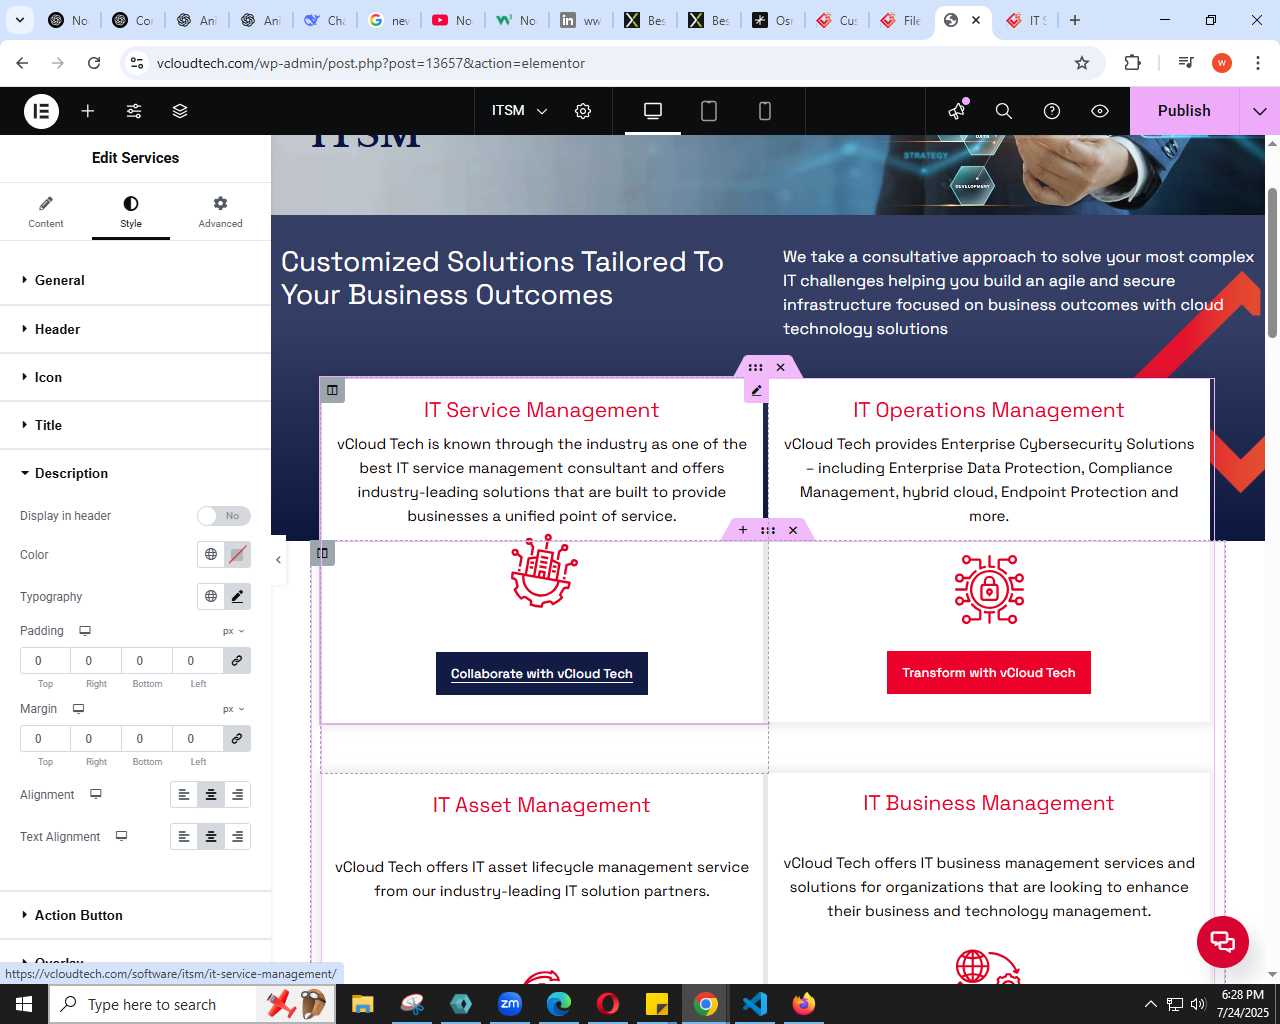Open ITSM page settings gear
The height and width of the screenshot is (1024, 1280).
[583, 111]
